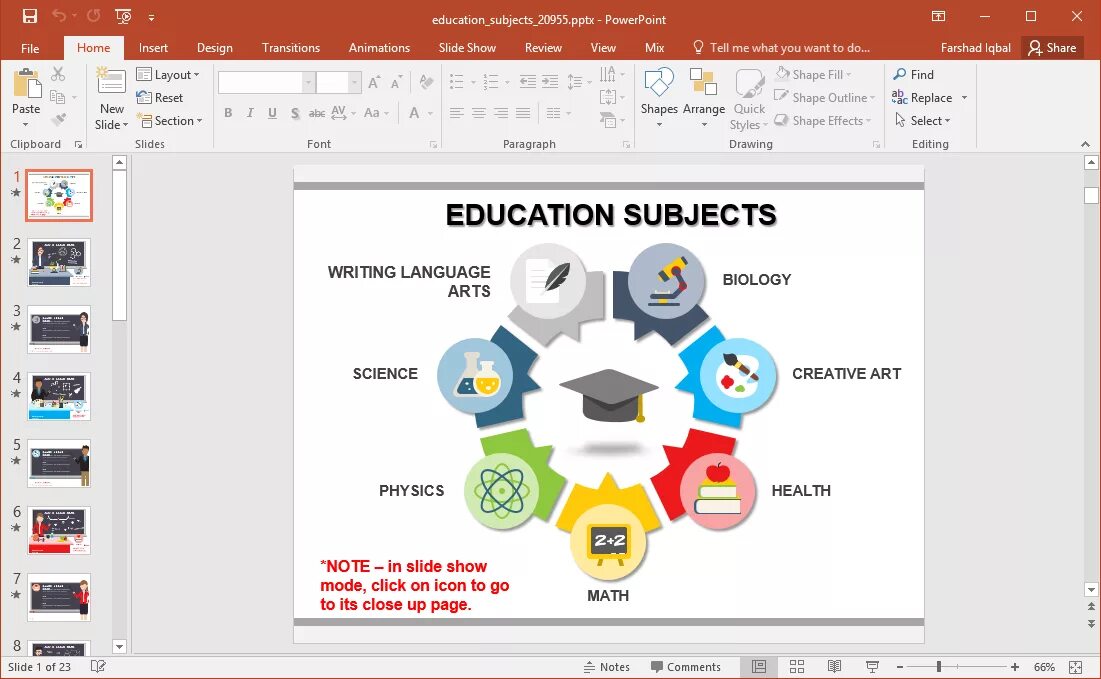Click the Redo icon in quick access
Viewport: 1101px width, 679px height.
click(93, 15)
